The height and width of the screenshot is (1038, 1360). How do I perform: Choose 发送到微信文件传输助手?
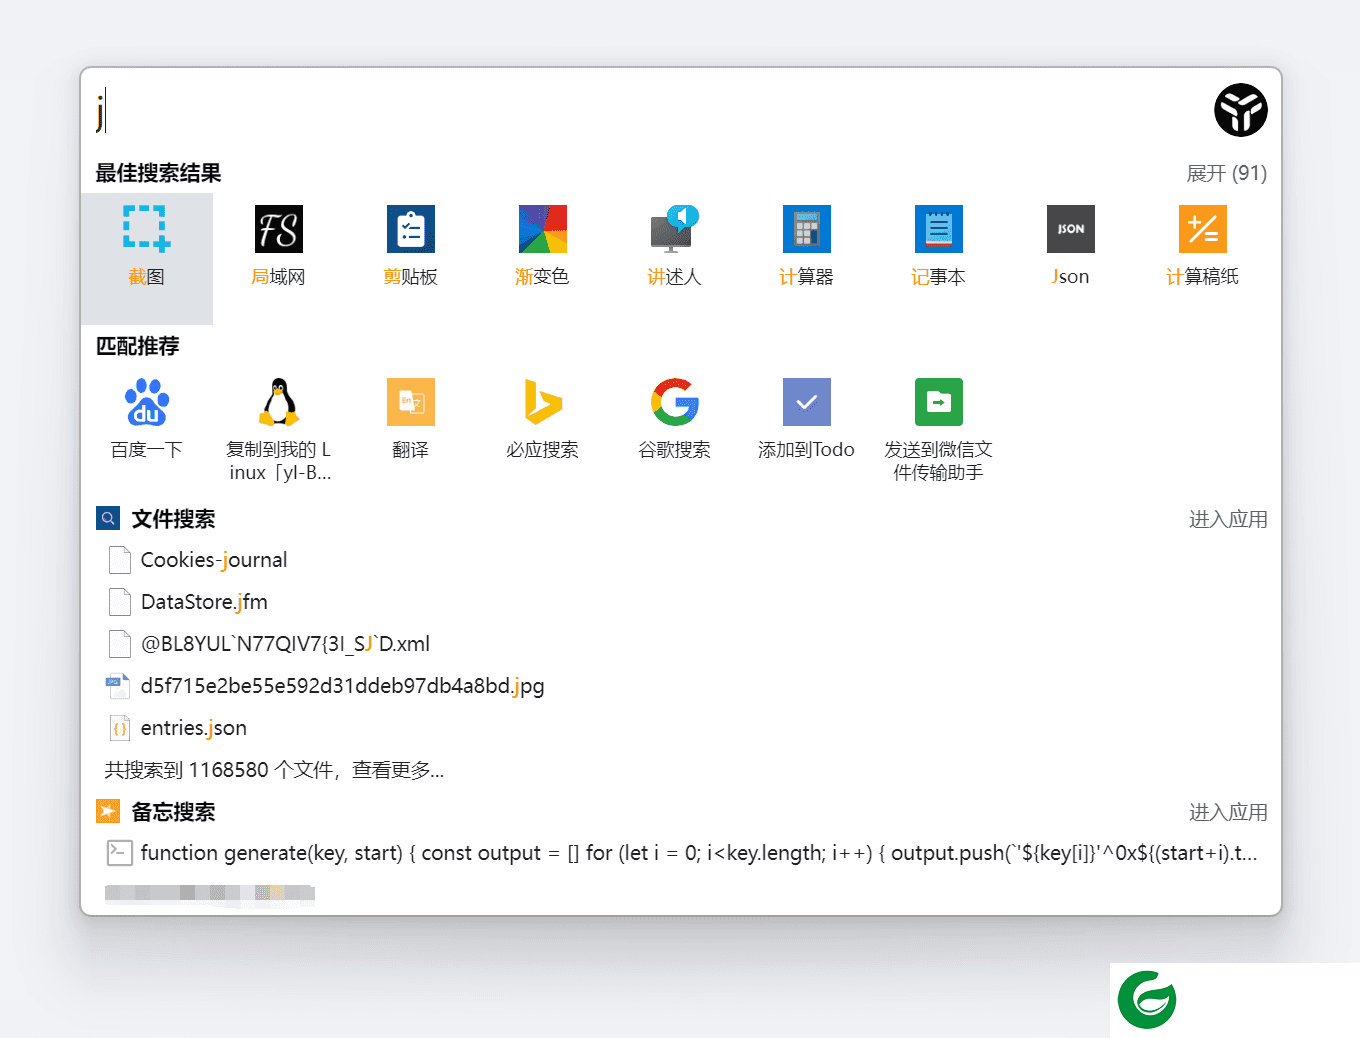coord(939,430)
